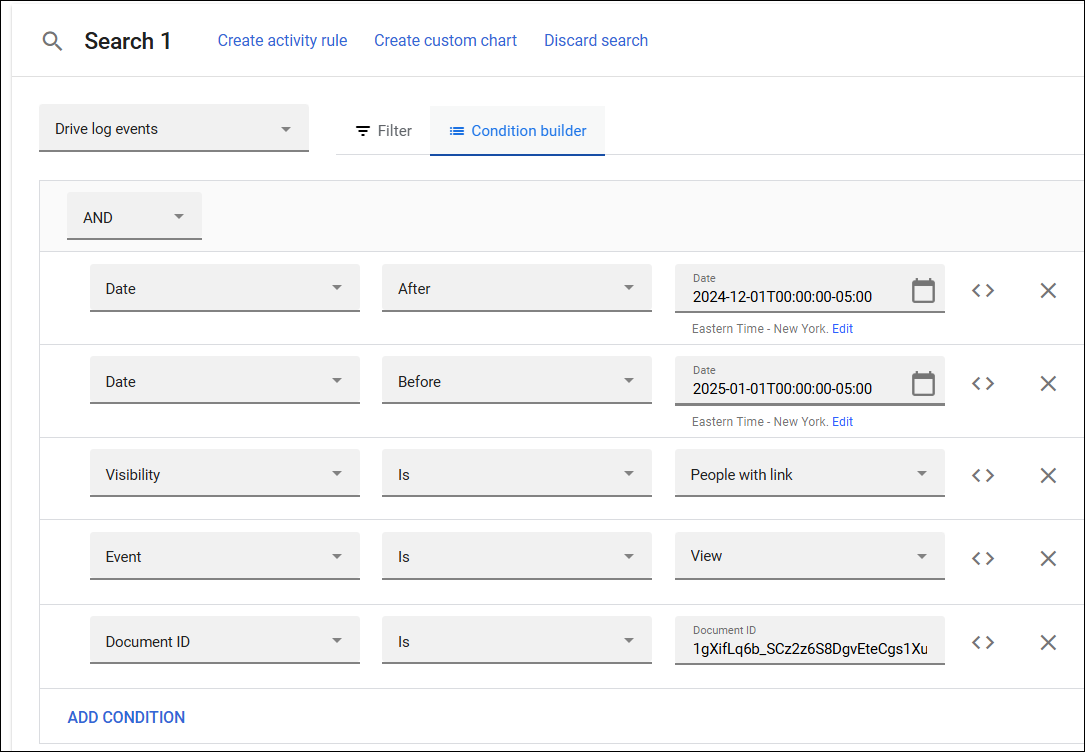The width and height of the screenshot is (1085, 752).
Task: Switch to the Filter tab
Action: pos(383,131)
